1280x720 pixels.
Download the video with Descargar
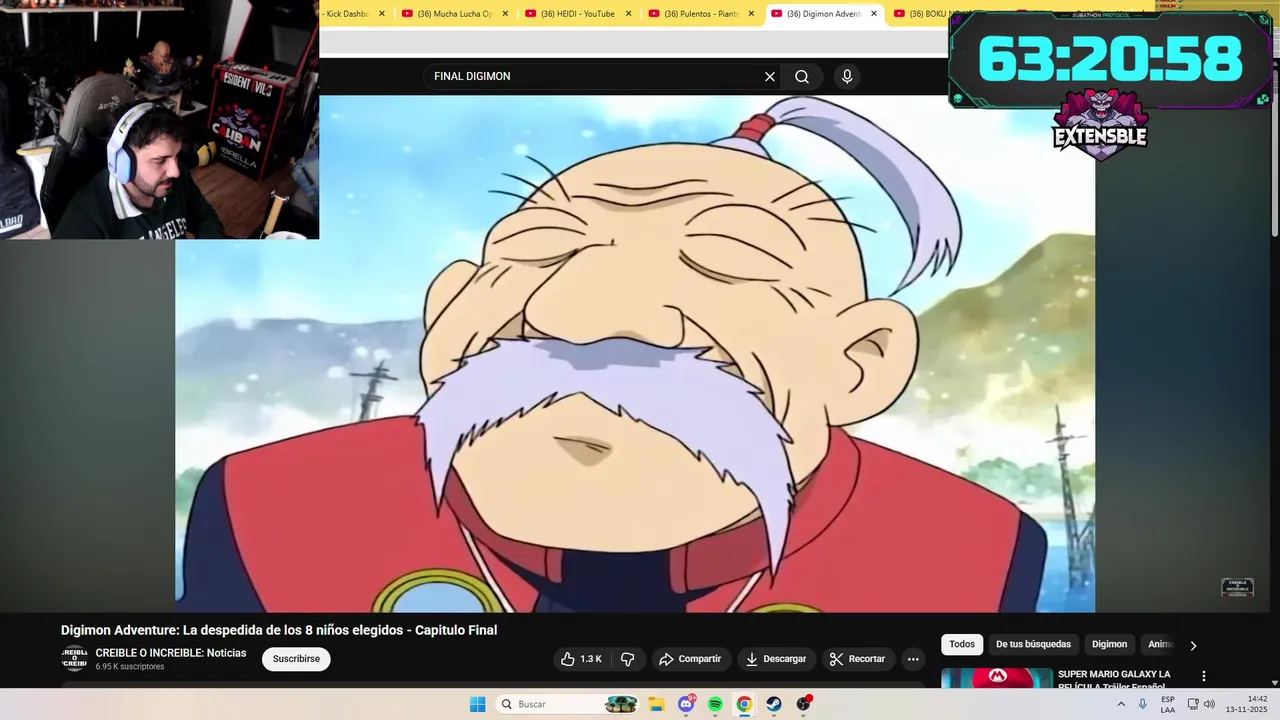pyautogui.click(x=776, y=659)
